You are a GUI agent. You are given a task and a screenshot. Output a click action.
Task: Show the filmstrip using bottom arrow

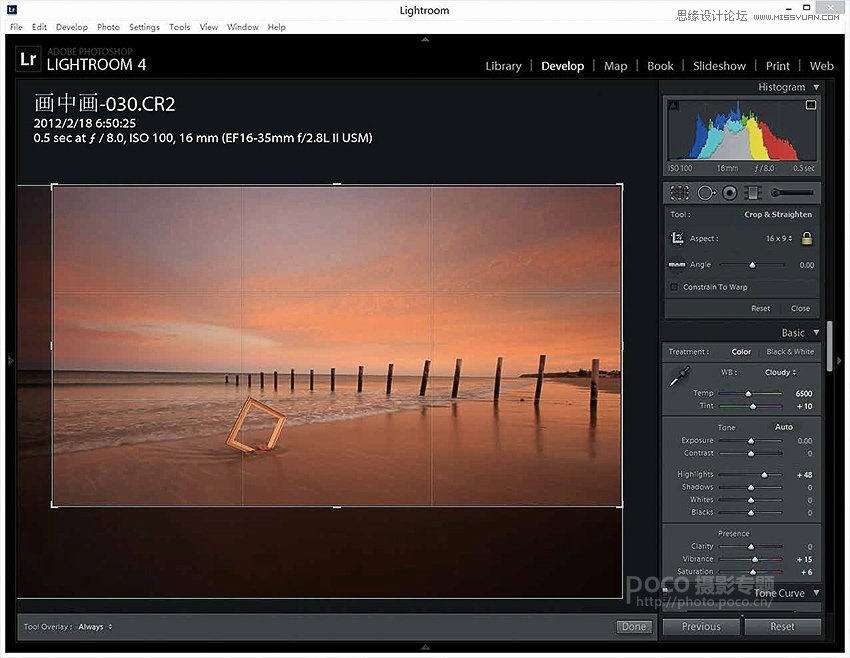(x=425, y=647)
